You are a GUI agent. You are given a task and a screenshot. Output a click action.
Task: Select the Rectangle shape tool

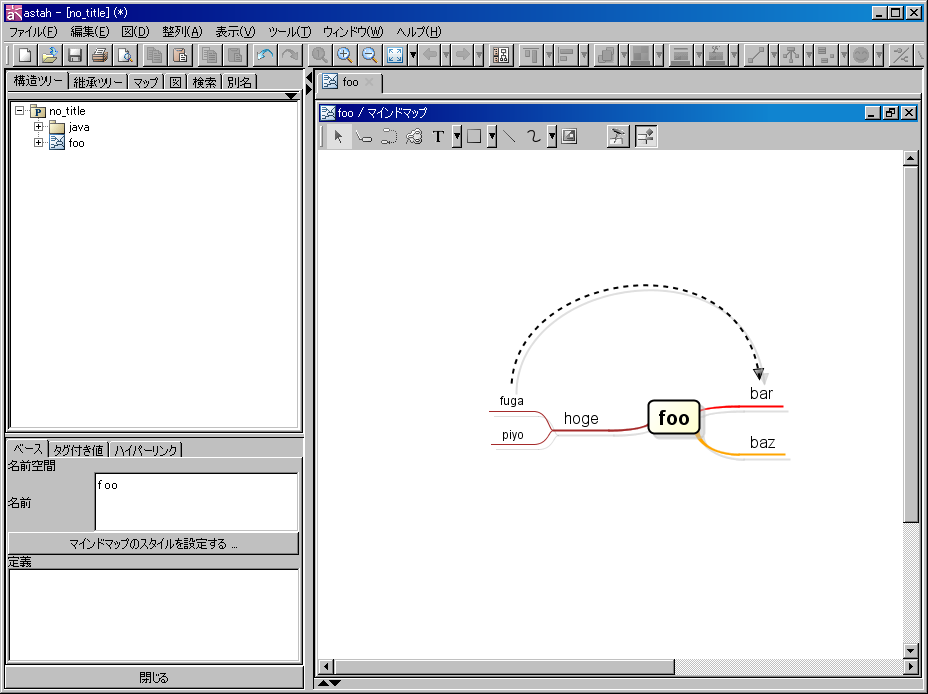click(x=474, y=137)
